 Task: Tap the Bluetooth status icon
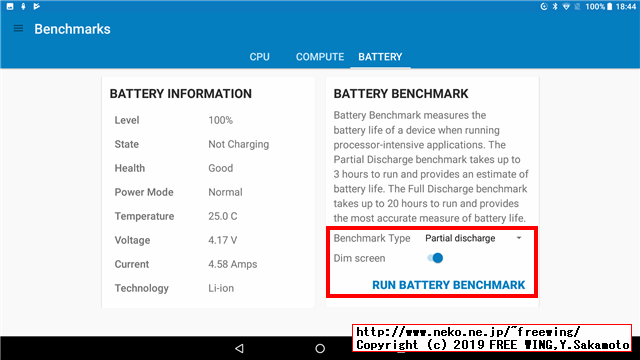555,7
